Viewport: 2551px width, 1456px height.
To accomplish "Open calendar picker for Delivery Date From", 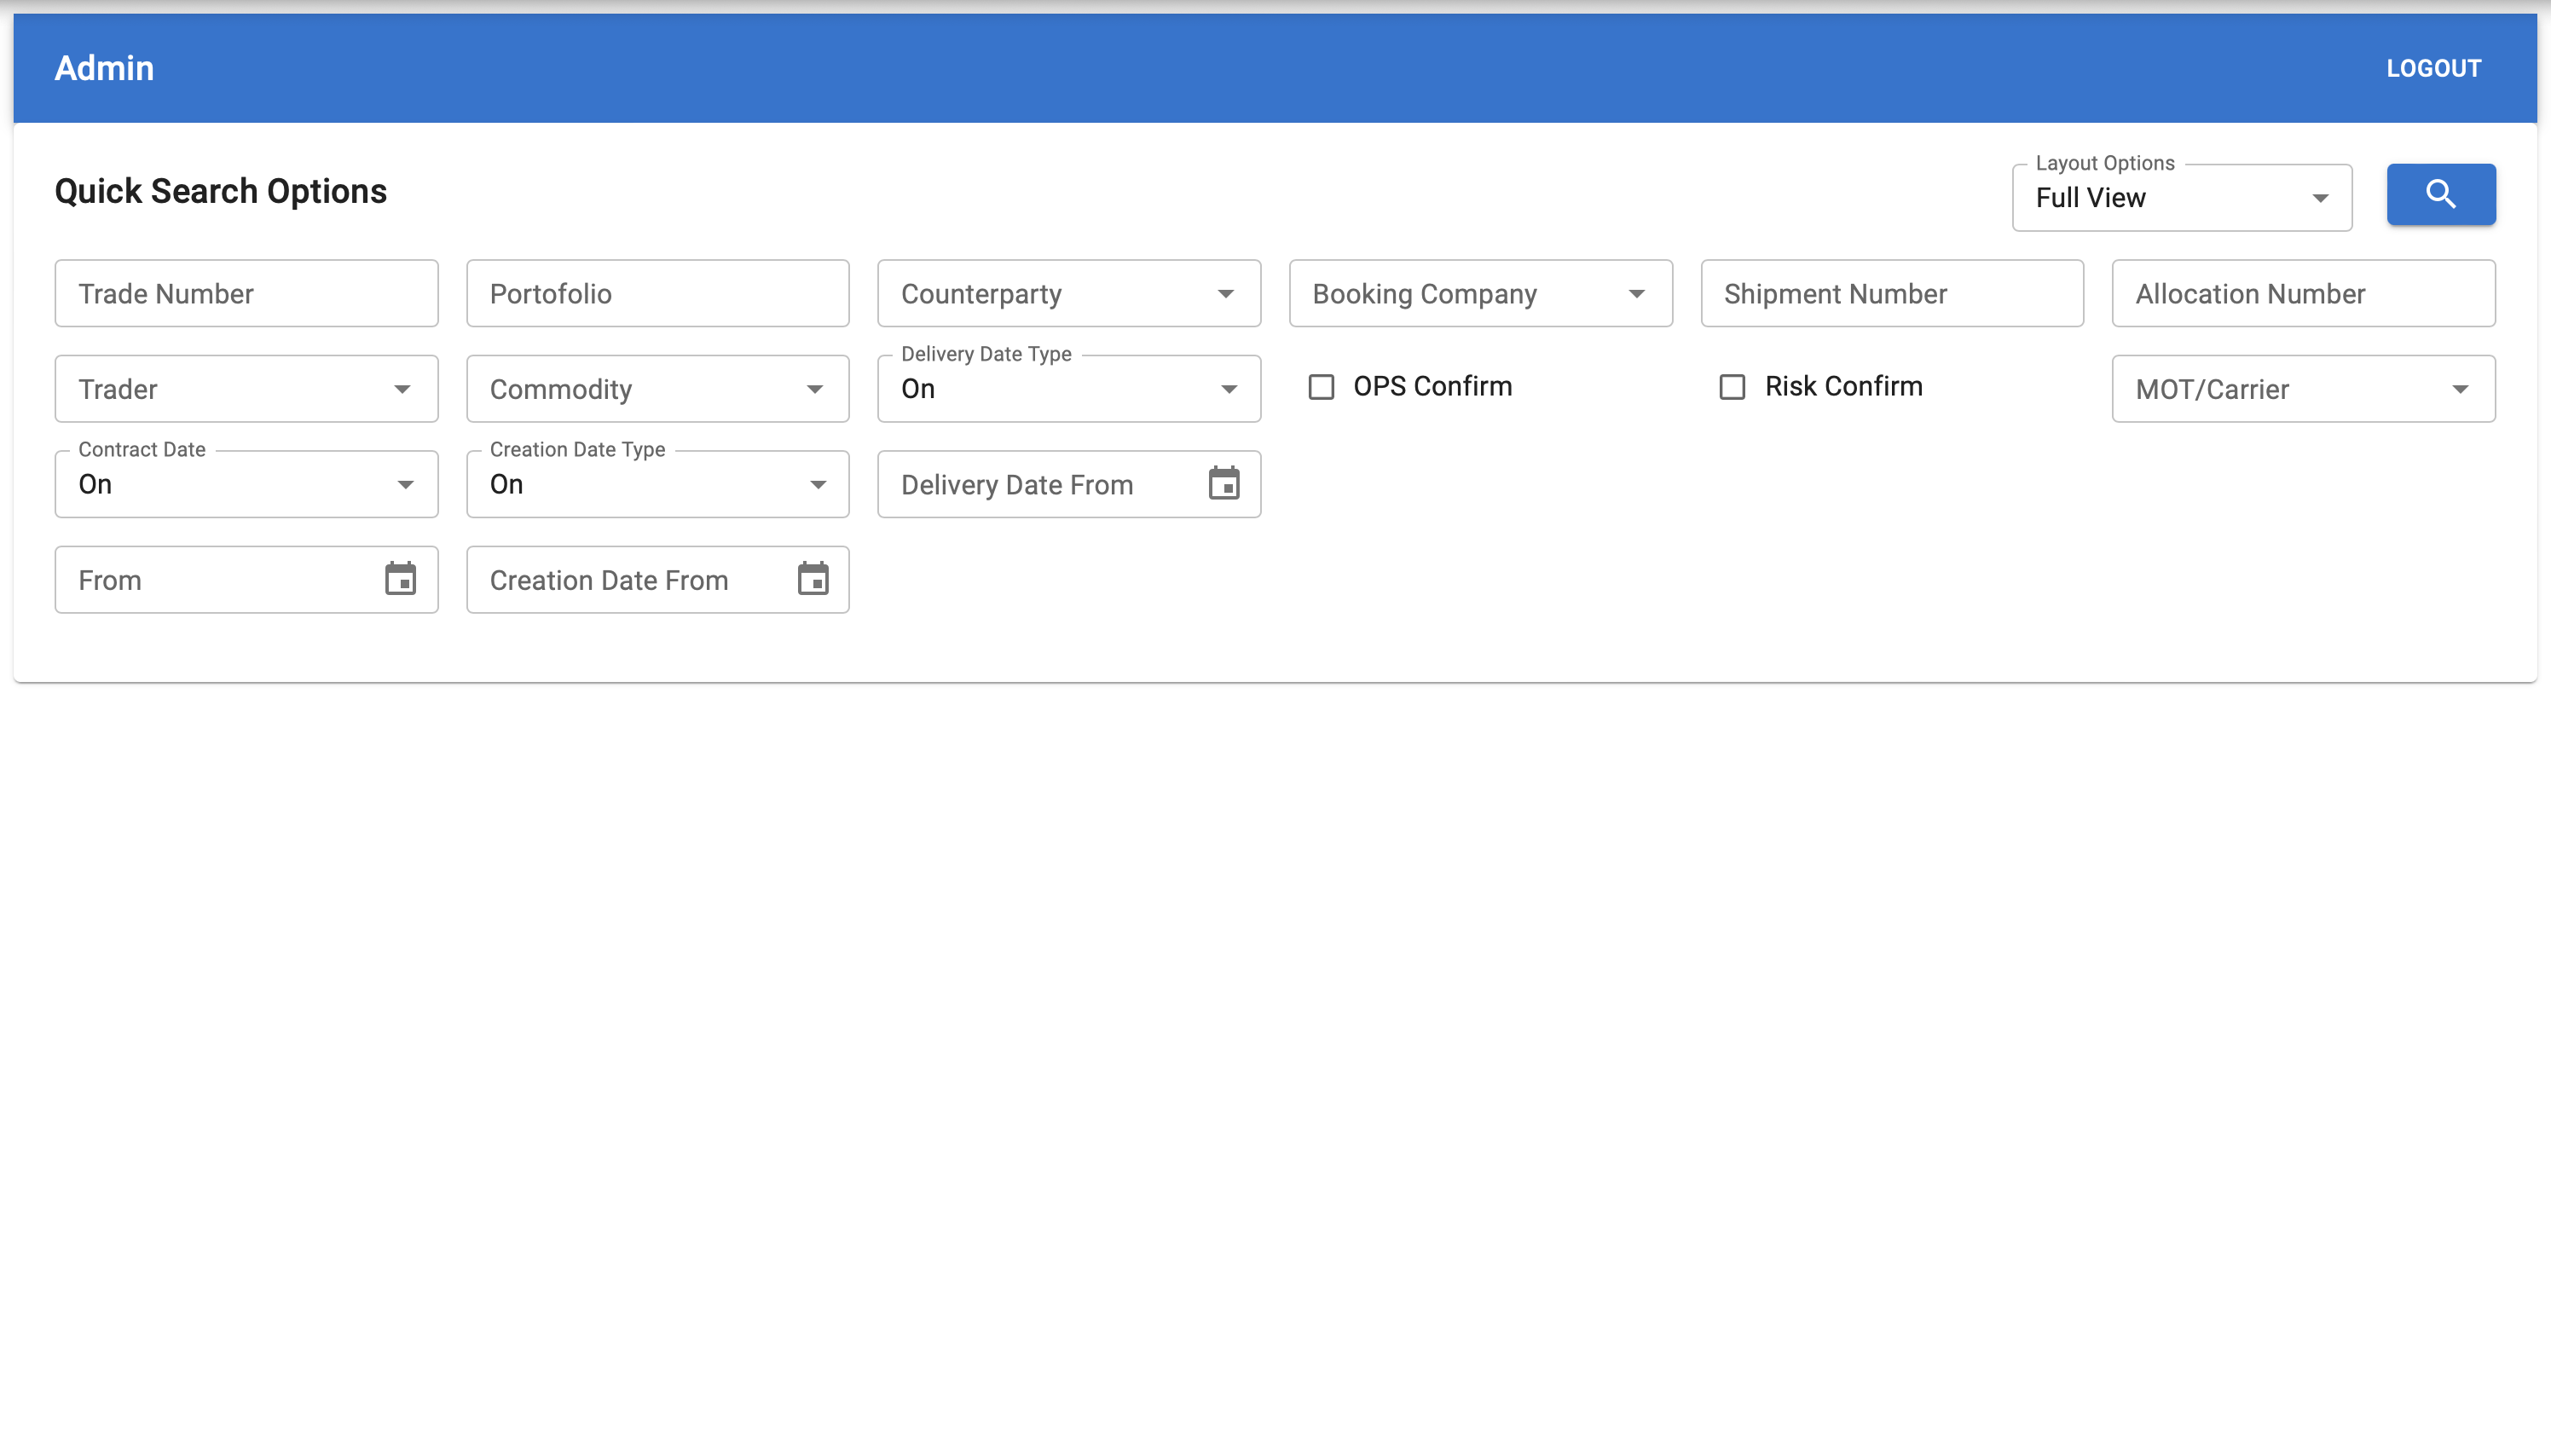I will pyautogui.click(x=1224, y=484).
